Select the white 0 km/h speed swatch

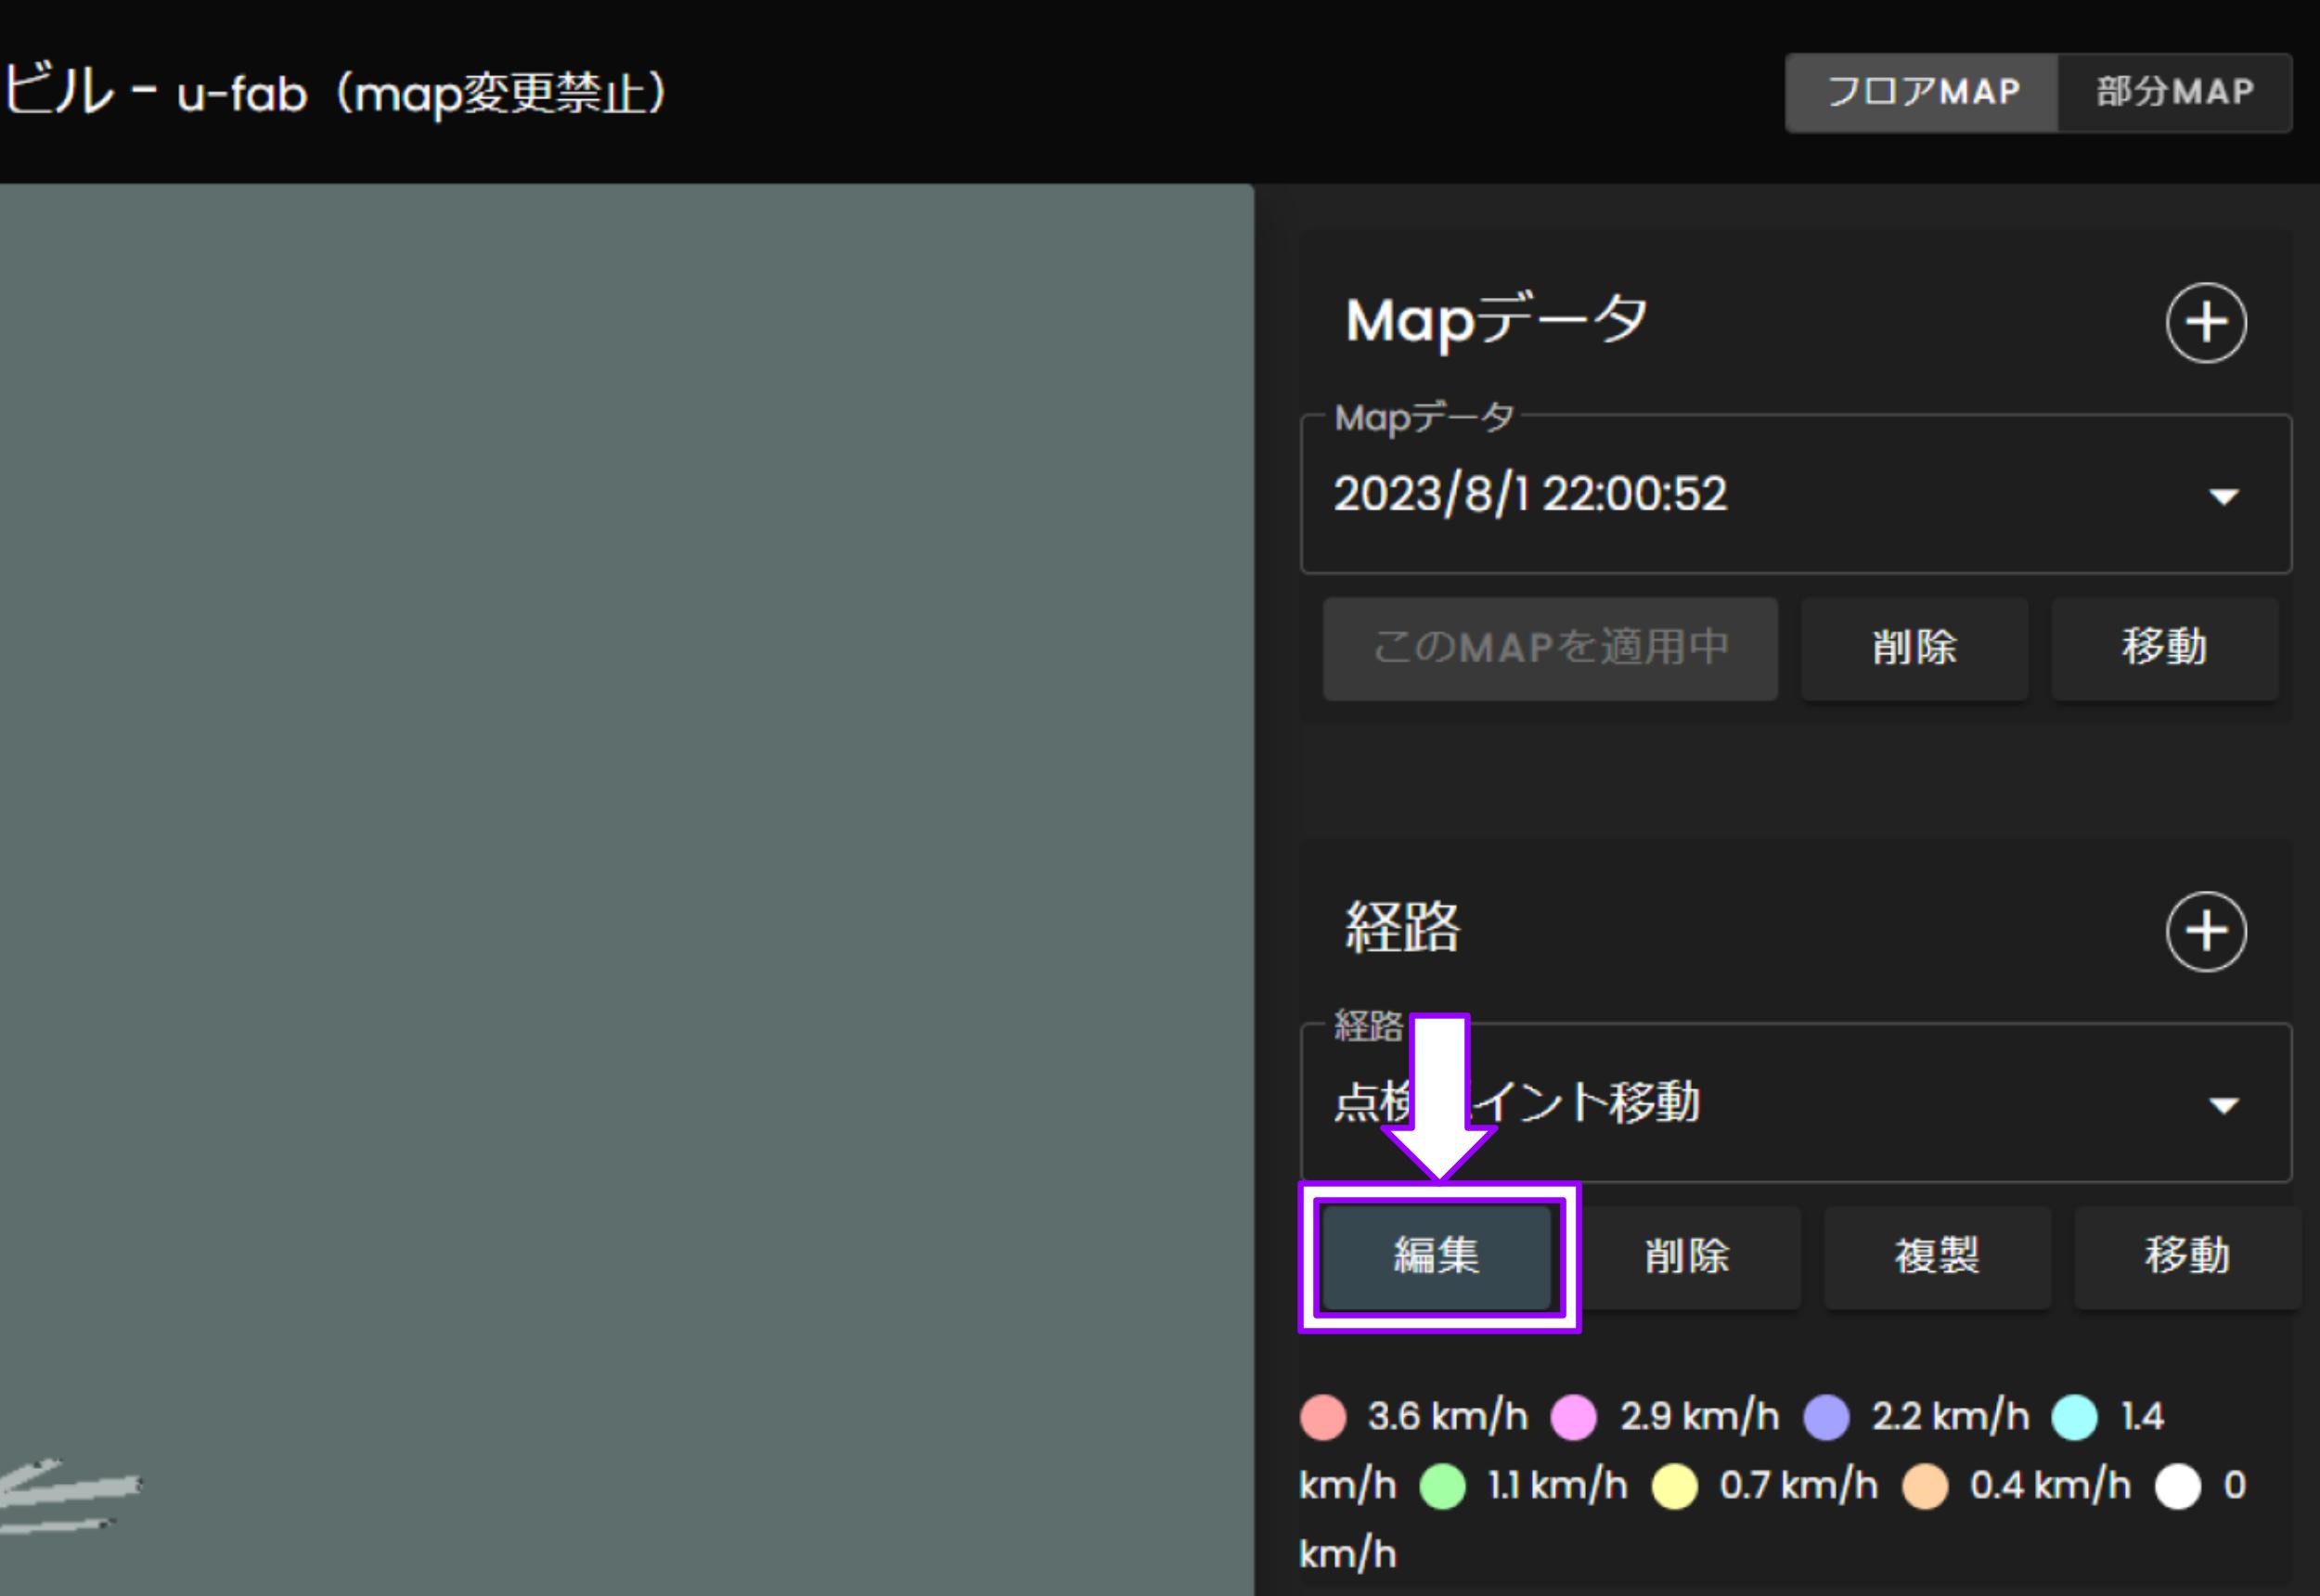2177,1485
